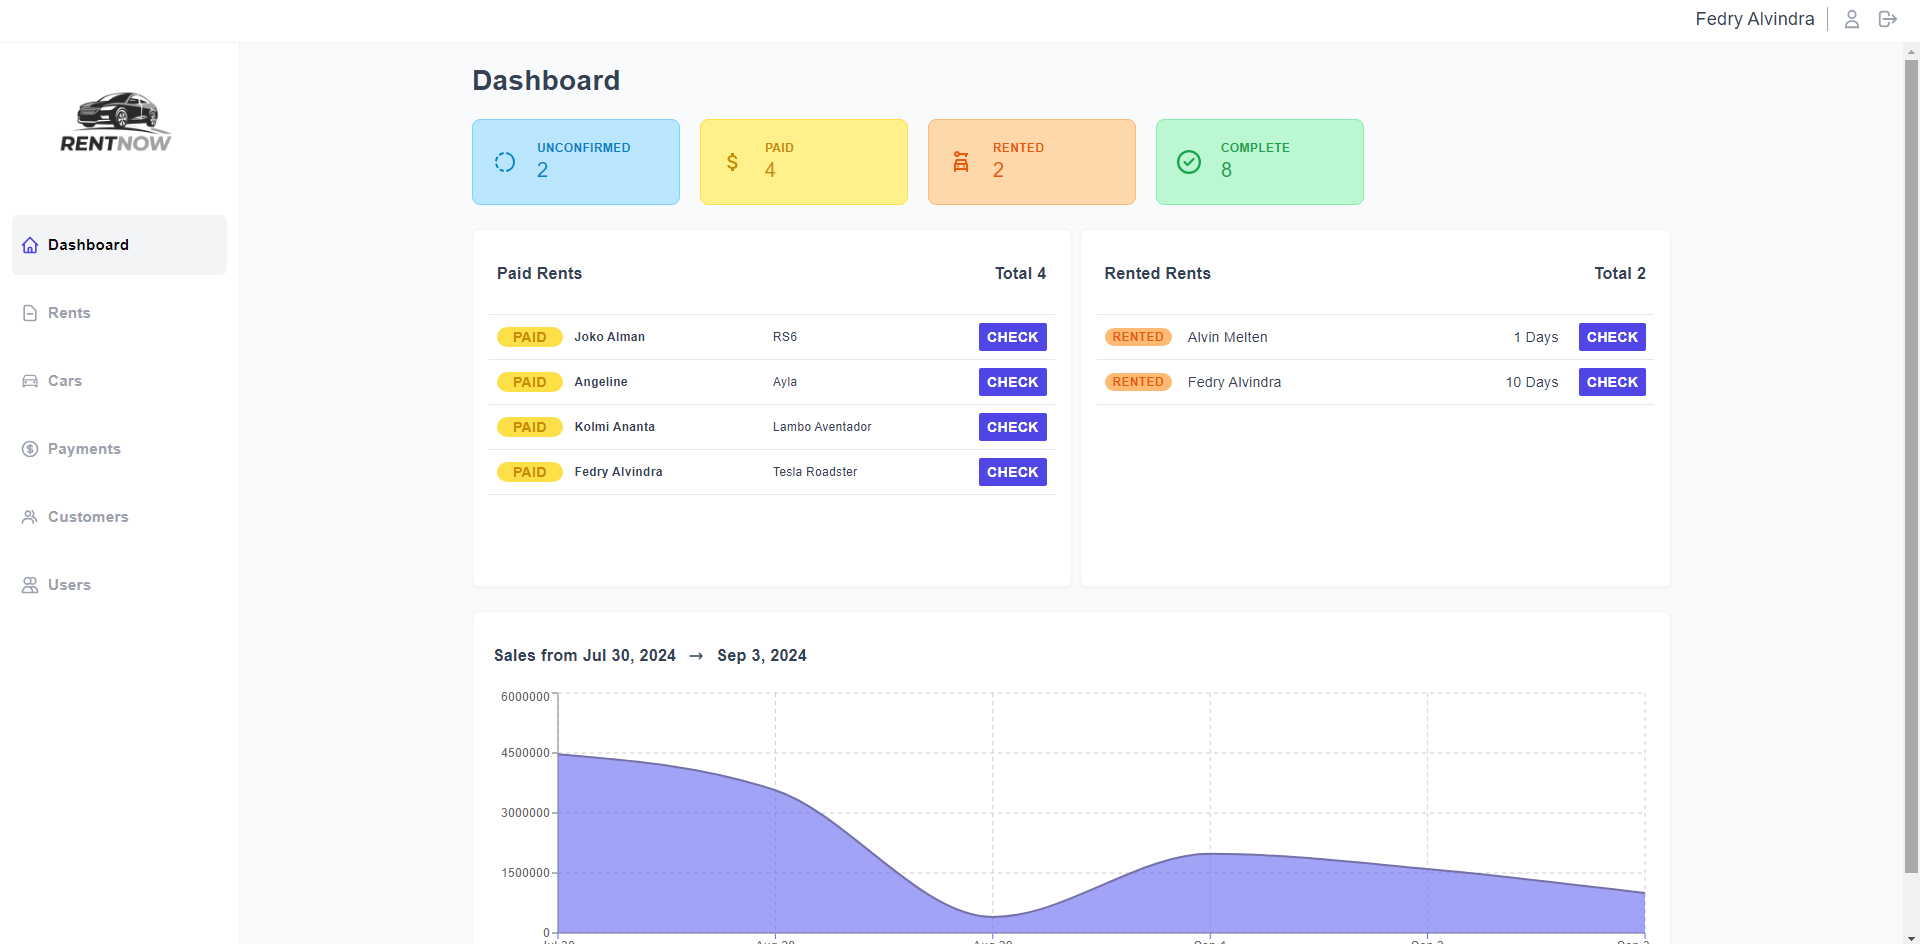Click the user profile icon in header
1920x944 pixels.
[x=1851, y=19]
